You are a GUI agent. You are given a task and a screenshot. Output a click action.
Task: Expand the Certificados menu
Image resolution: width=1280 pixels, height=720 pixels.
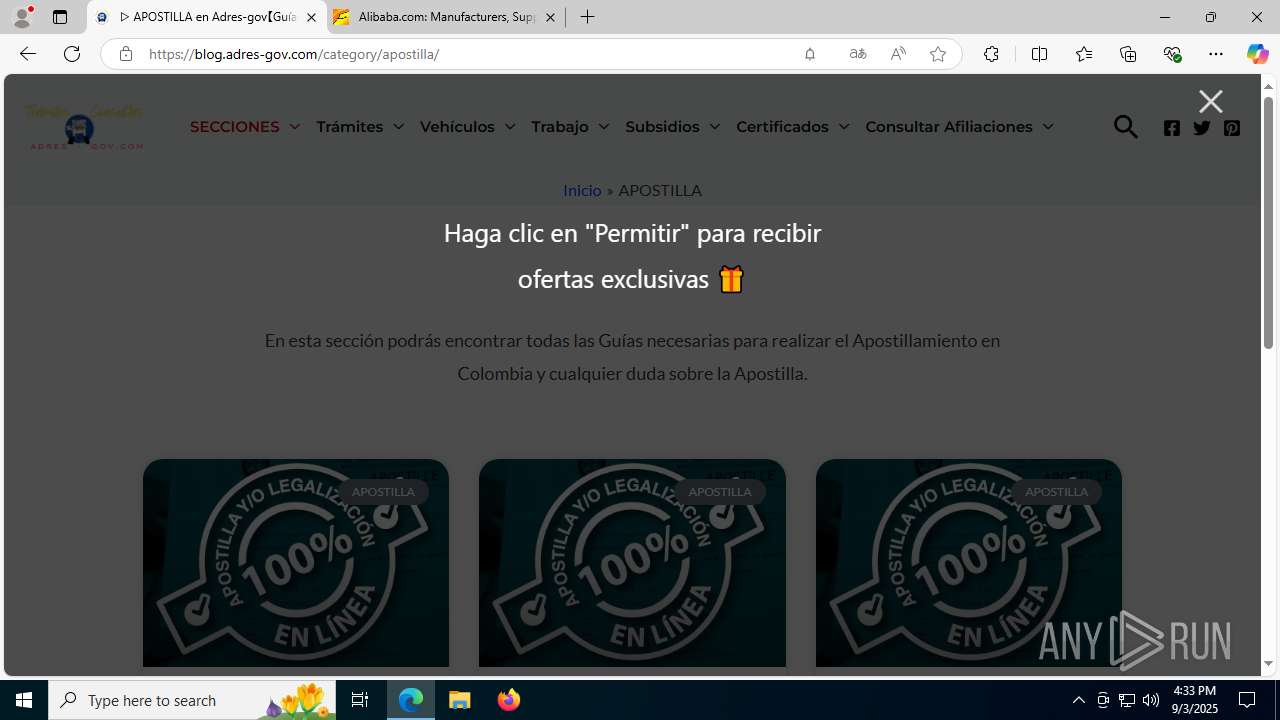pos(792,127)
